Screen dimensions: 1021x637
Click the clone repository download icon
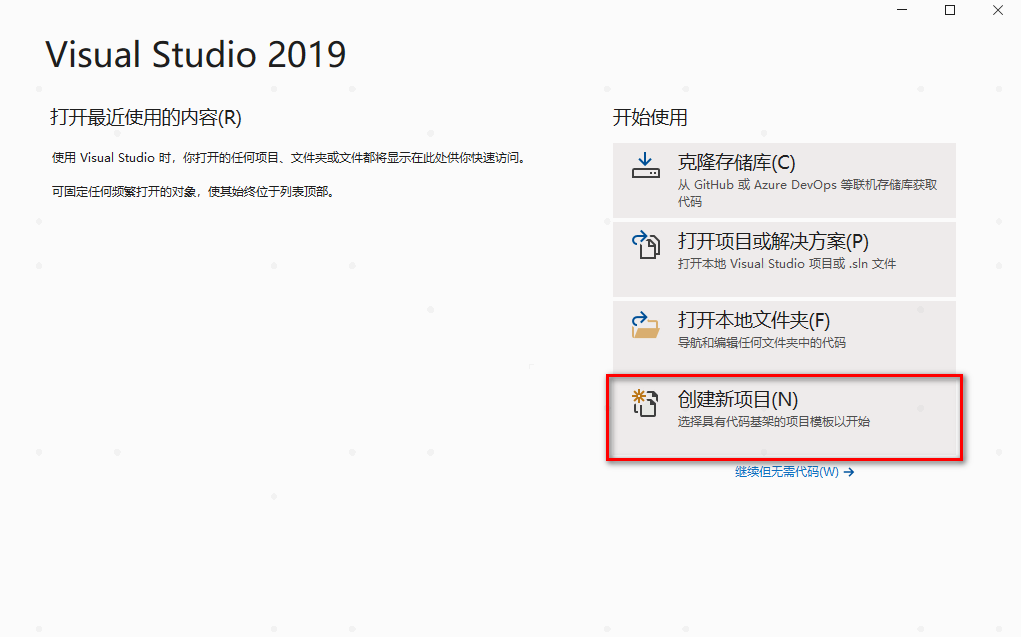pyautogui.click(x=645, y=165)
